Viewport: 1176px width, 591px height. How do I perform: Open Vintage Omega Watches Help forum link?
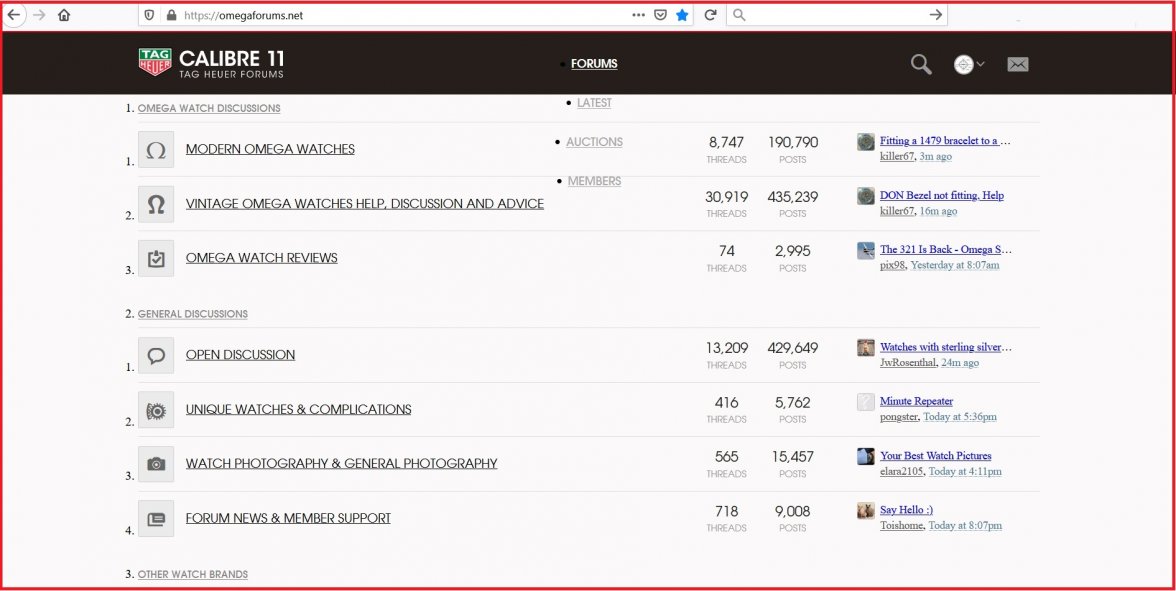(x=364, y=204)
